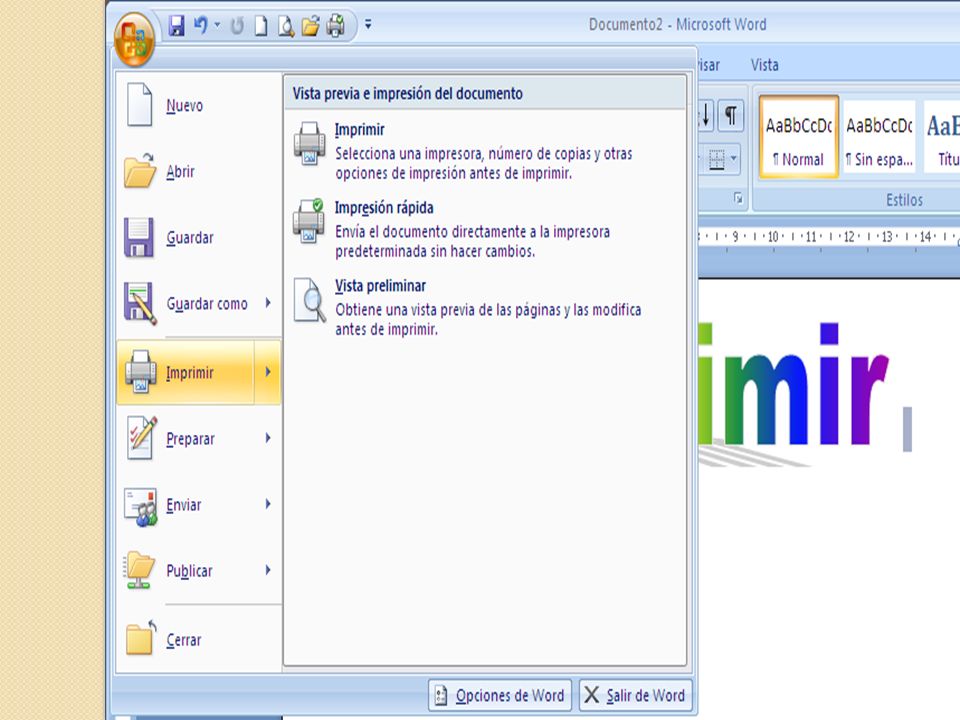Open the paragraph dialog launcher icon
The image size is (960, 720).
click(738, 198)
